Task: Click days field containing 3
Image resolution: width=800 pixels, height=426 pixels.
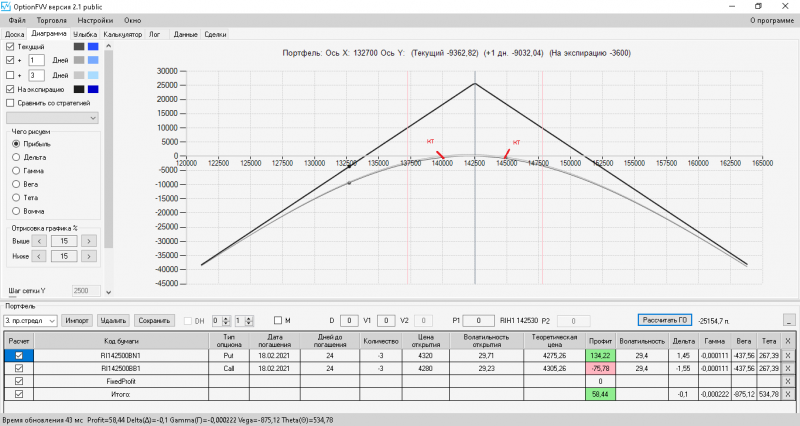Action: (x=36, y=75)
